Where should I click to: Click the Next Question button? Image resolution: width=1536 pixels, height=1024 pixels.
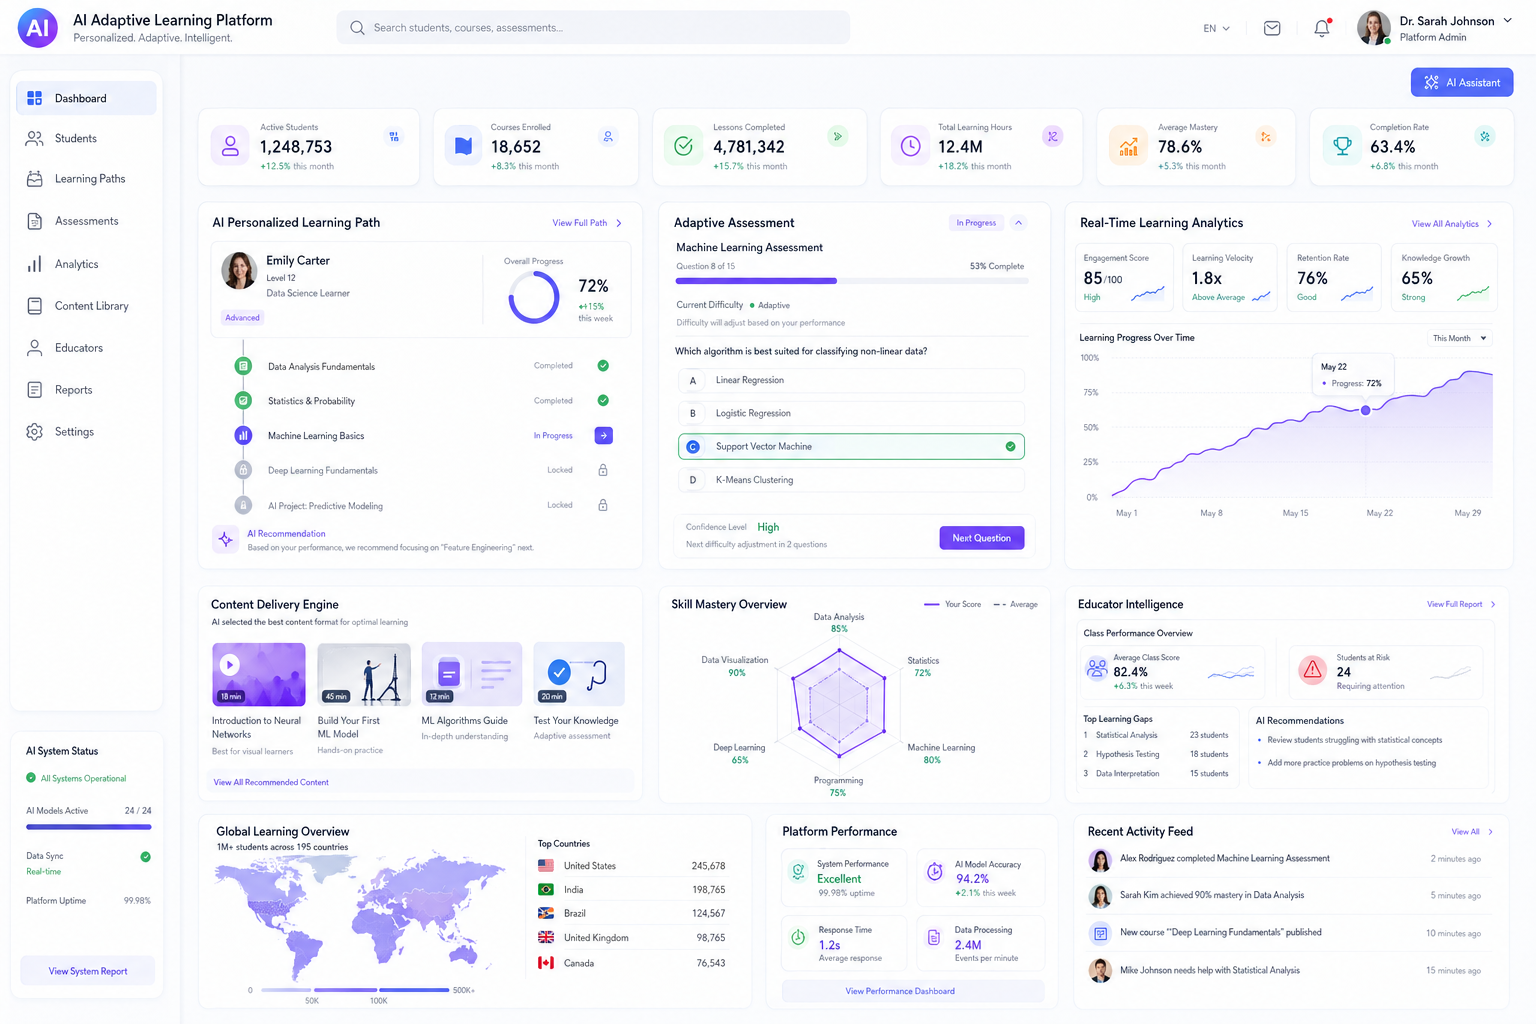pyautogui.click(x=982, y=538)
